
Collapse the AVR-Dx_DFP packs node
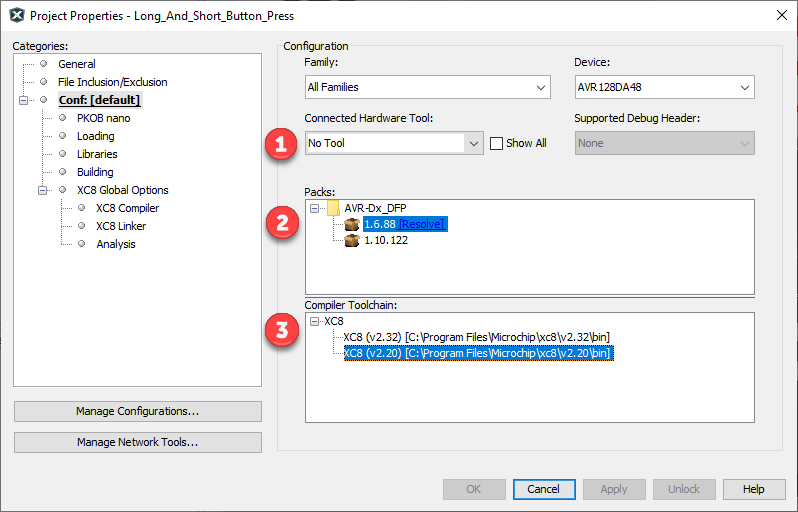tap(315, 208)
